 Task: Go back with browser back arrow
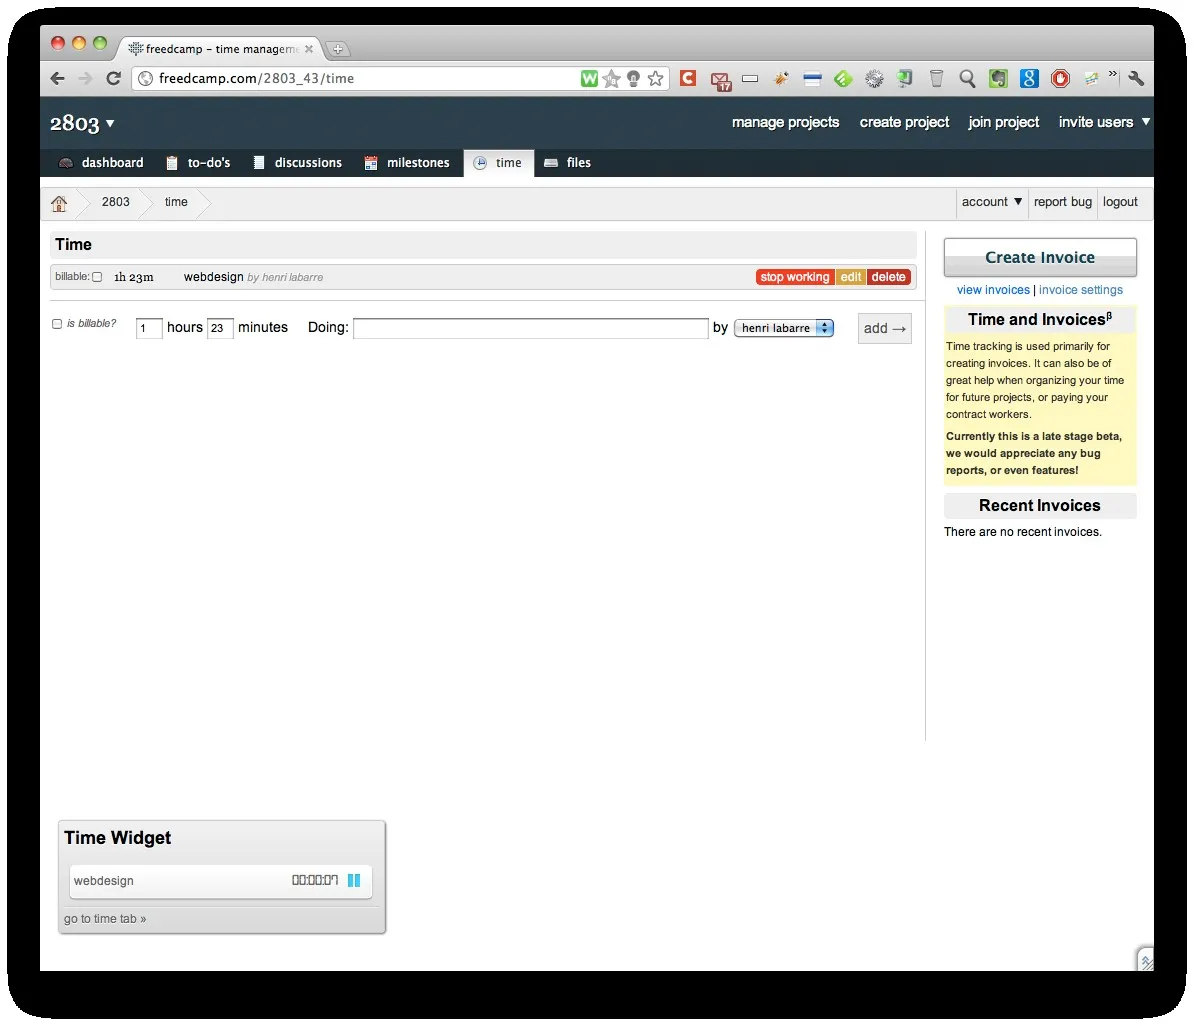(58, 78)
